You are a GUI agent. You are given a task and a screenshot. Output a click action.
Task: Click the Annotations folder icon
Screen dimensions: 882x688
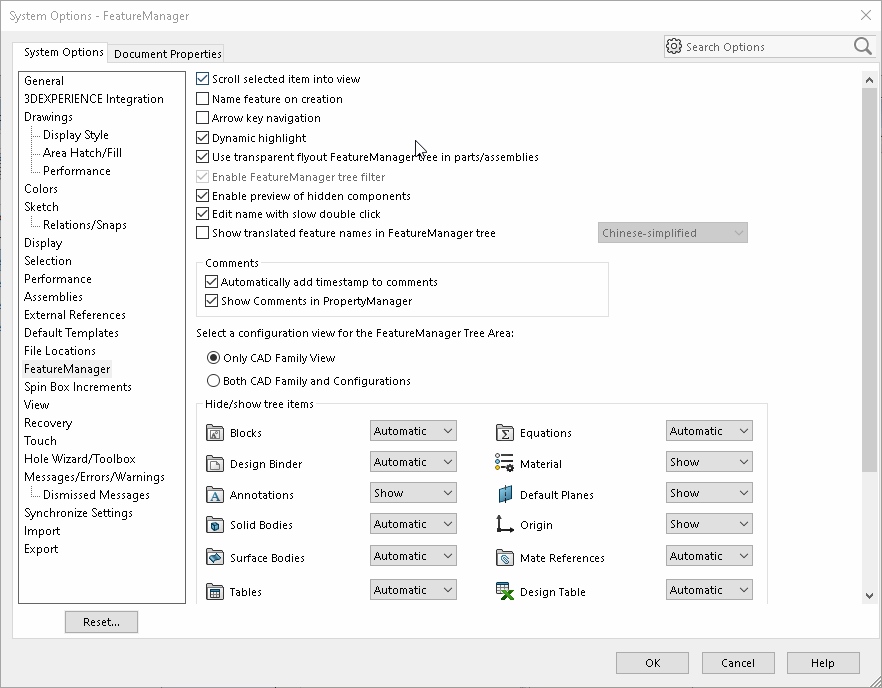[215, 494]
